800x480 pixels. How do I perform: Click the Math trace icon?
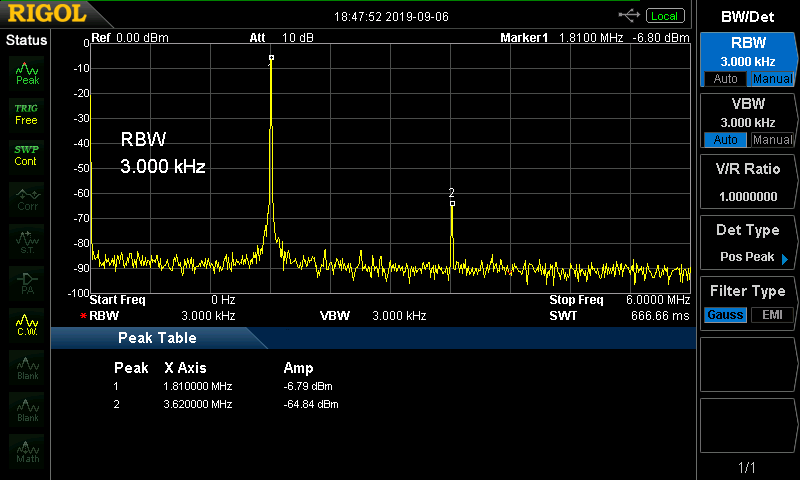pos(26,450)
